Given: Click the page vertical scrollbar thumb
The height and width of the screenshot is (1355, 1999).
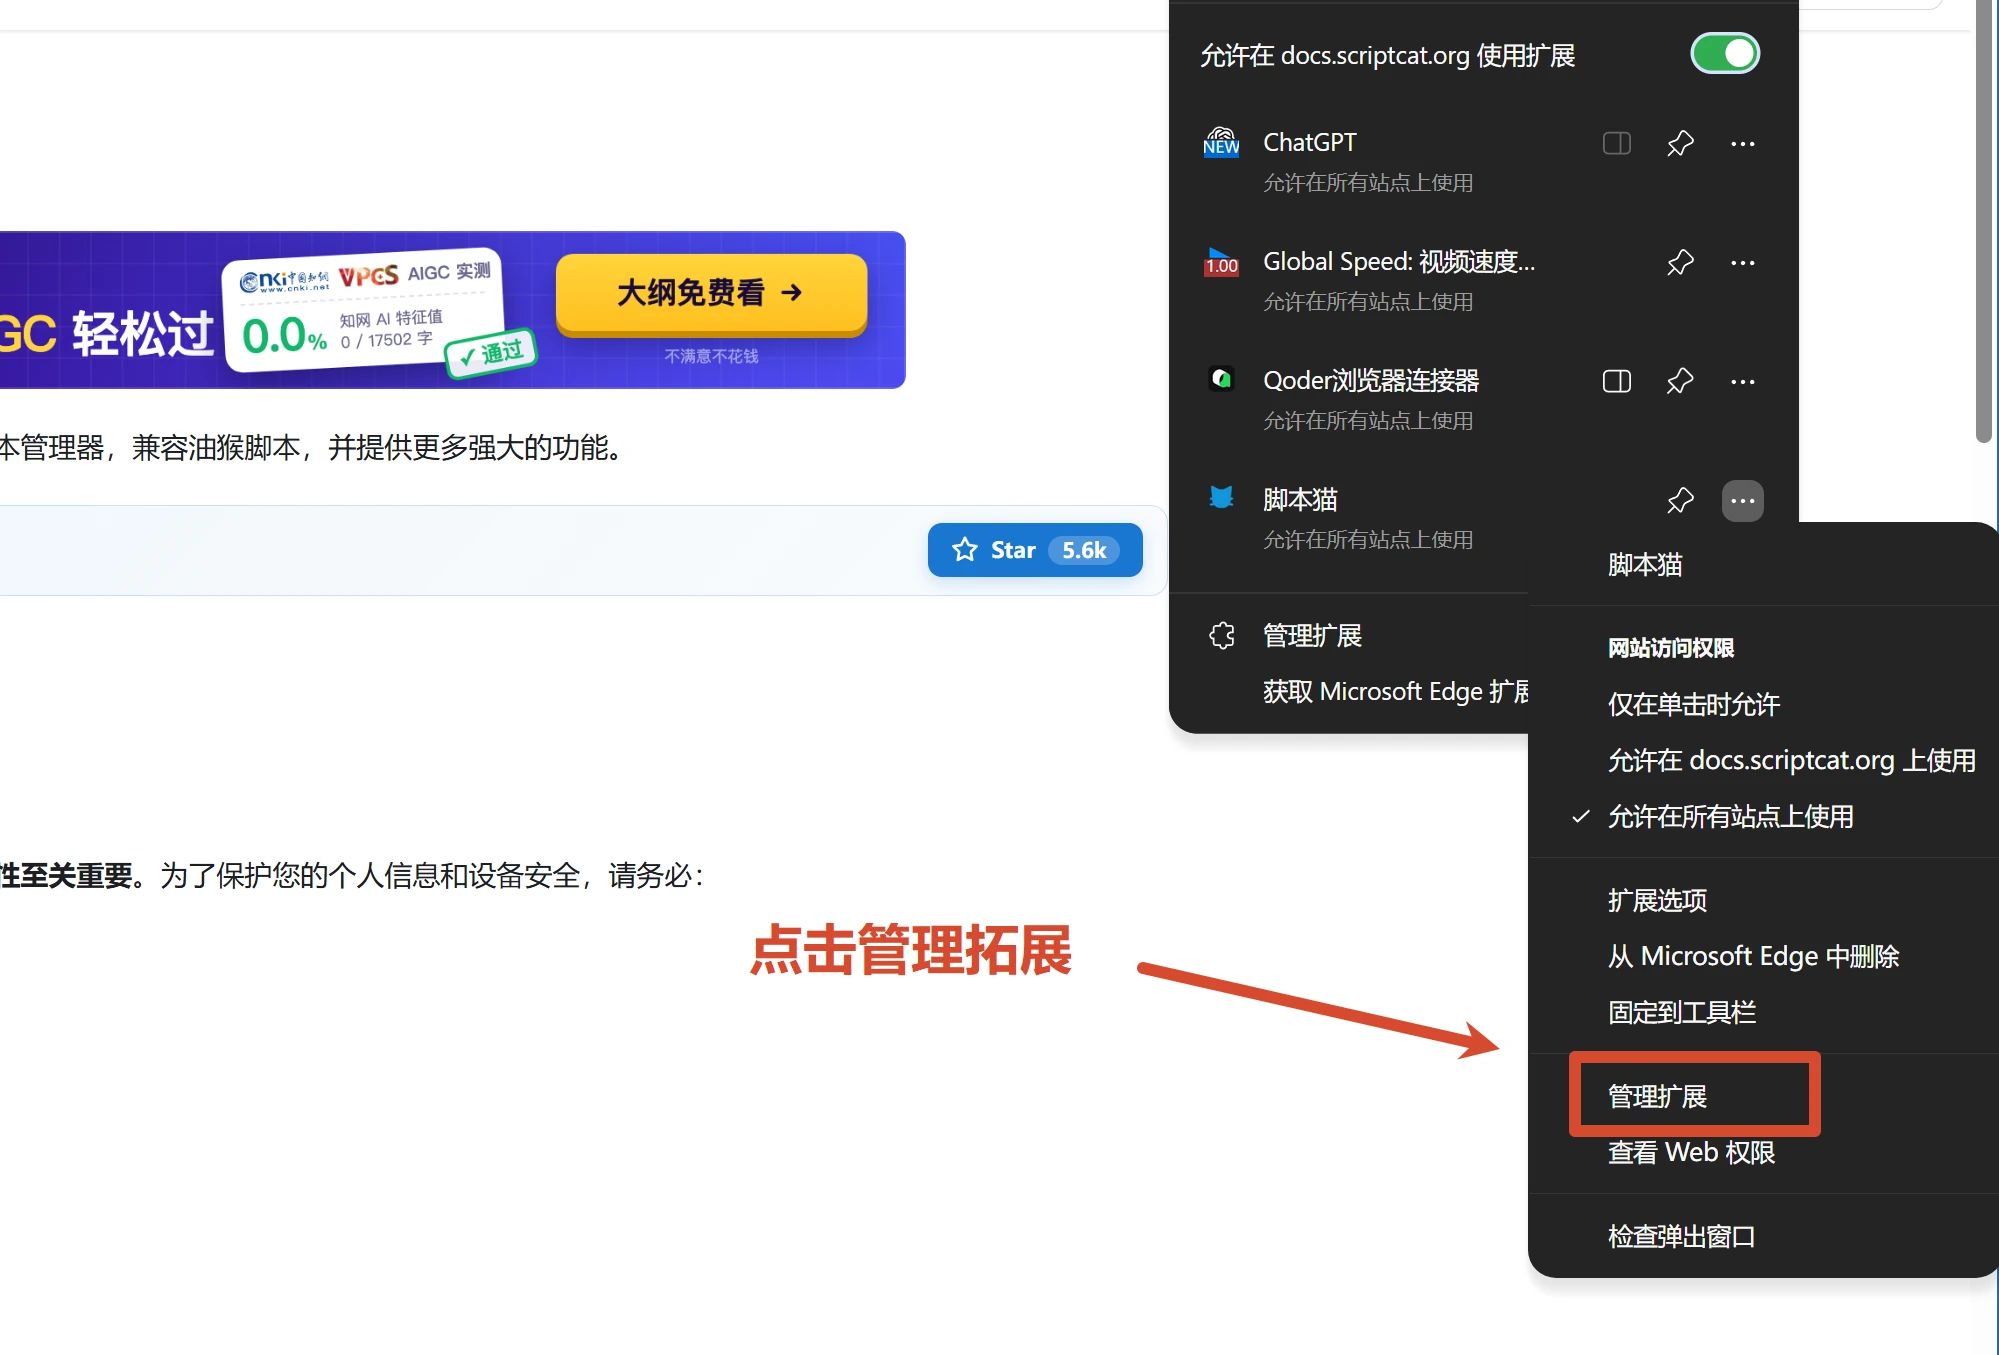Looking at the screenshot, I should pos(1984,220).
